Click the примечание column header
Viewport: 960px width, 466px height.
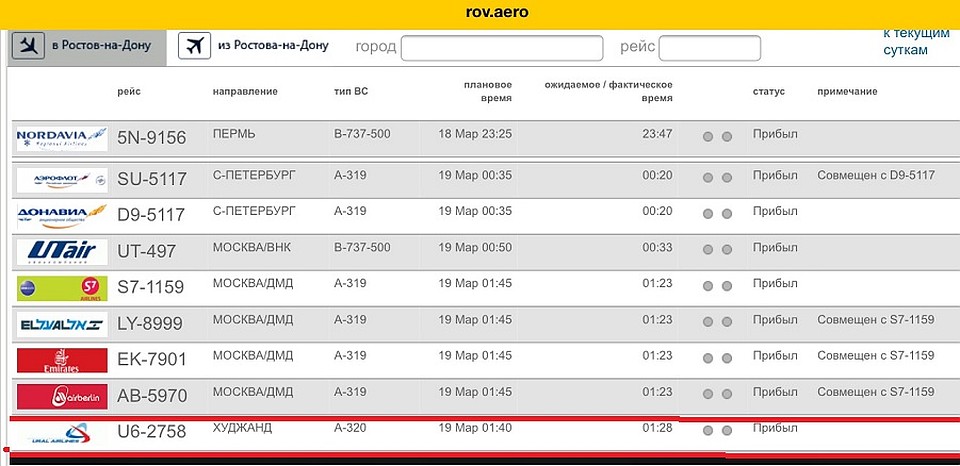(x=847, y=92)
